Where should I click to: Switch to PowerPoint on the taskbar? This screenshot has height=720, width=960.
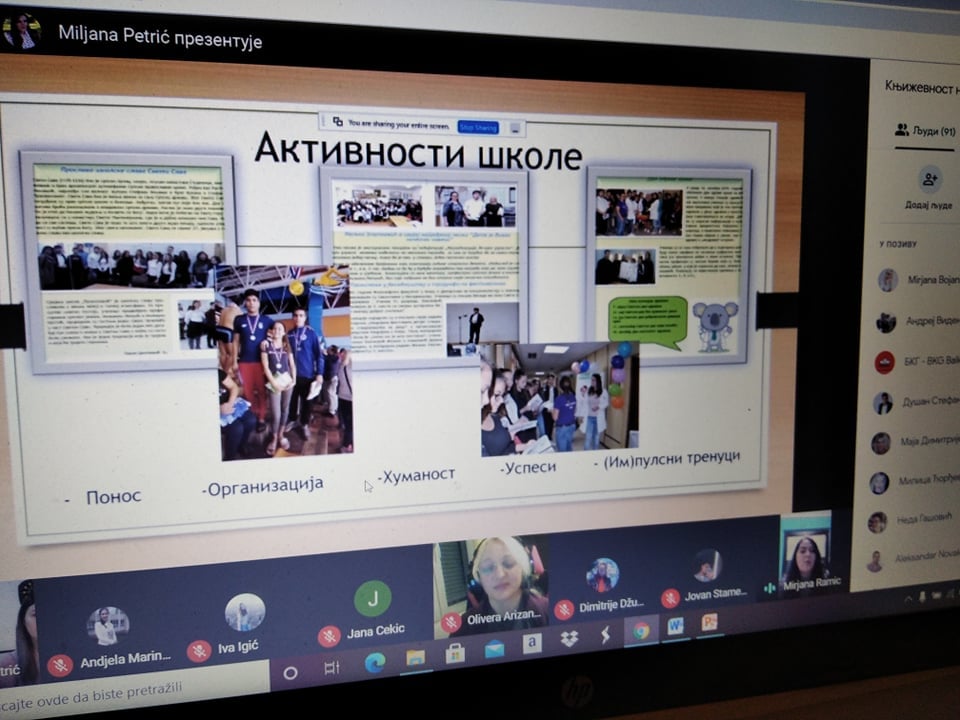709,622
